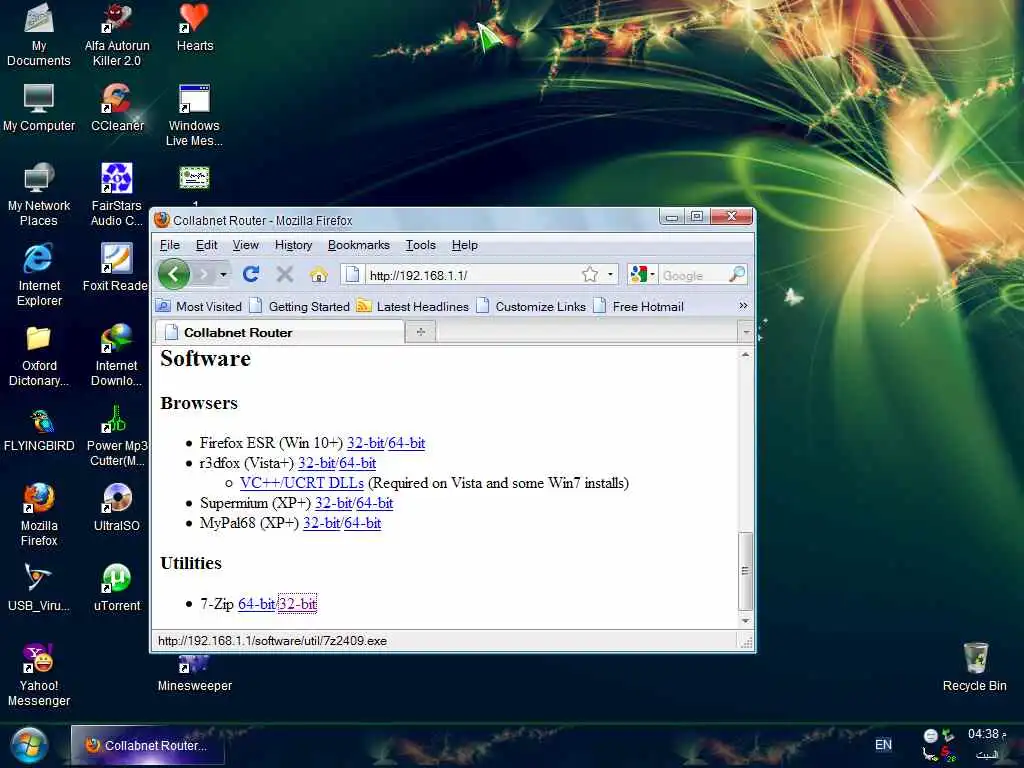Select the FairStars Audio C... icon
This screenshot has width=1024, height=768.
(117, 194)
